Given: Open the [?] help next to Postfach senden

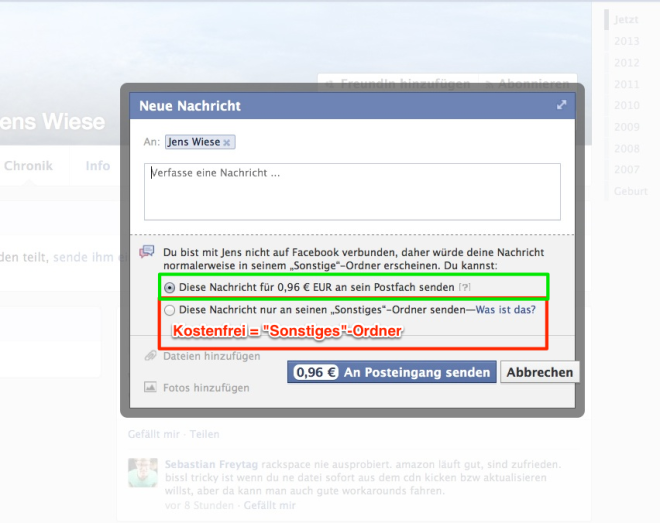Looking at the screenshot, I should (465, 287).
